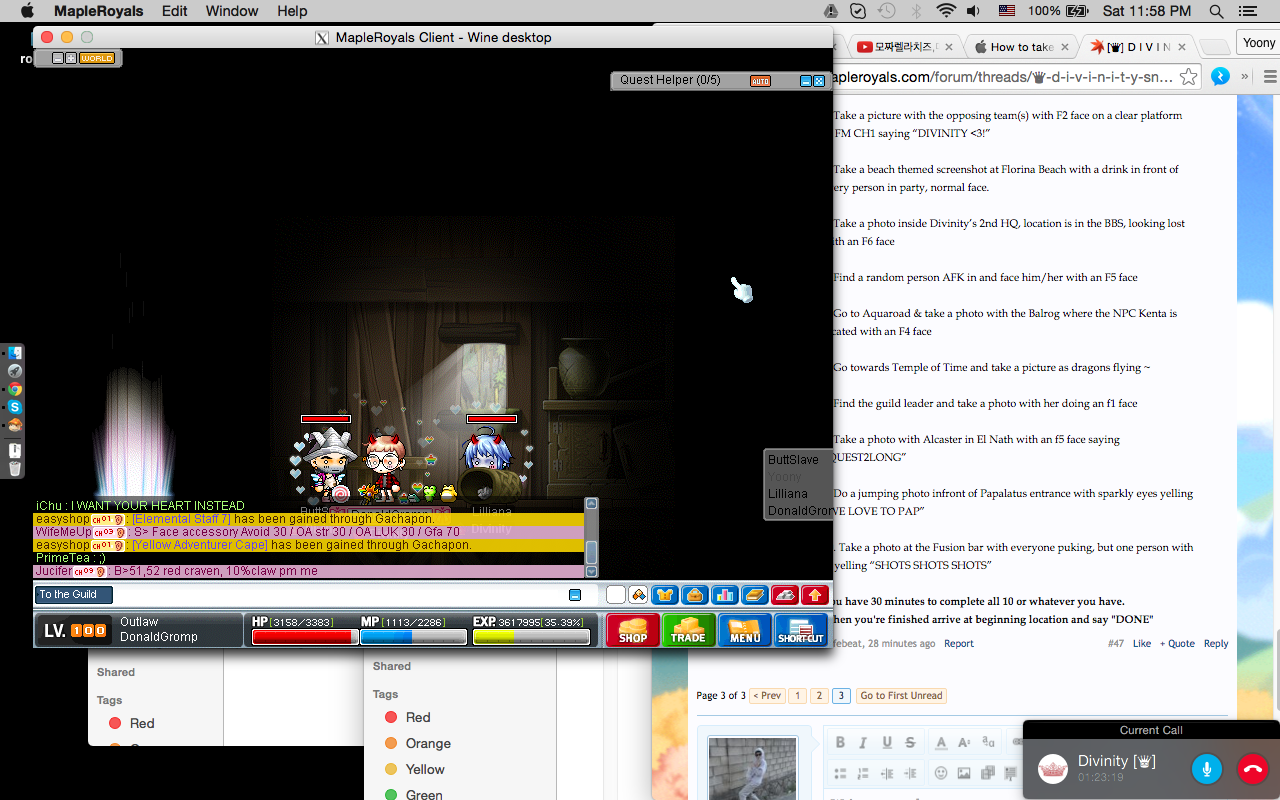This screenshot has width=1280, height=800.
Task: Toggle Italic in the forum editor
Action: coord(864,742)
